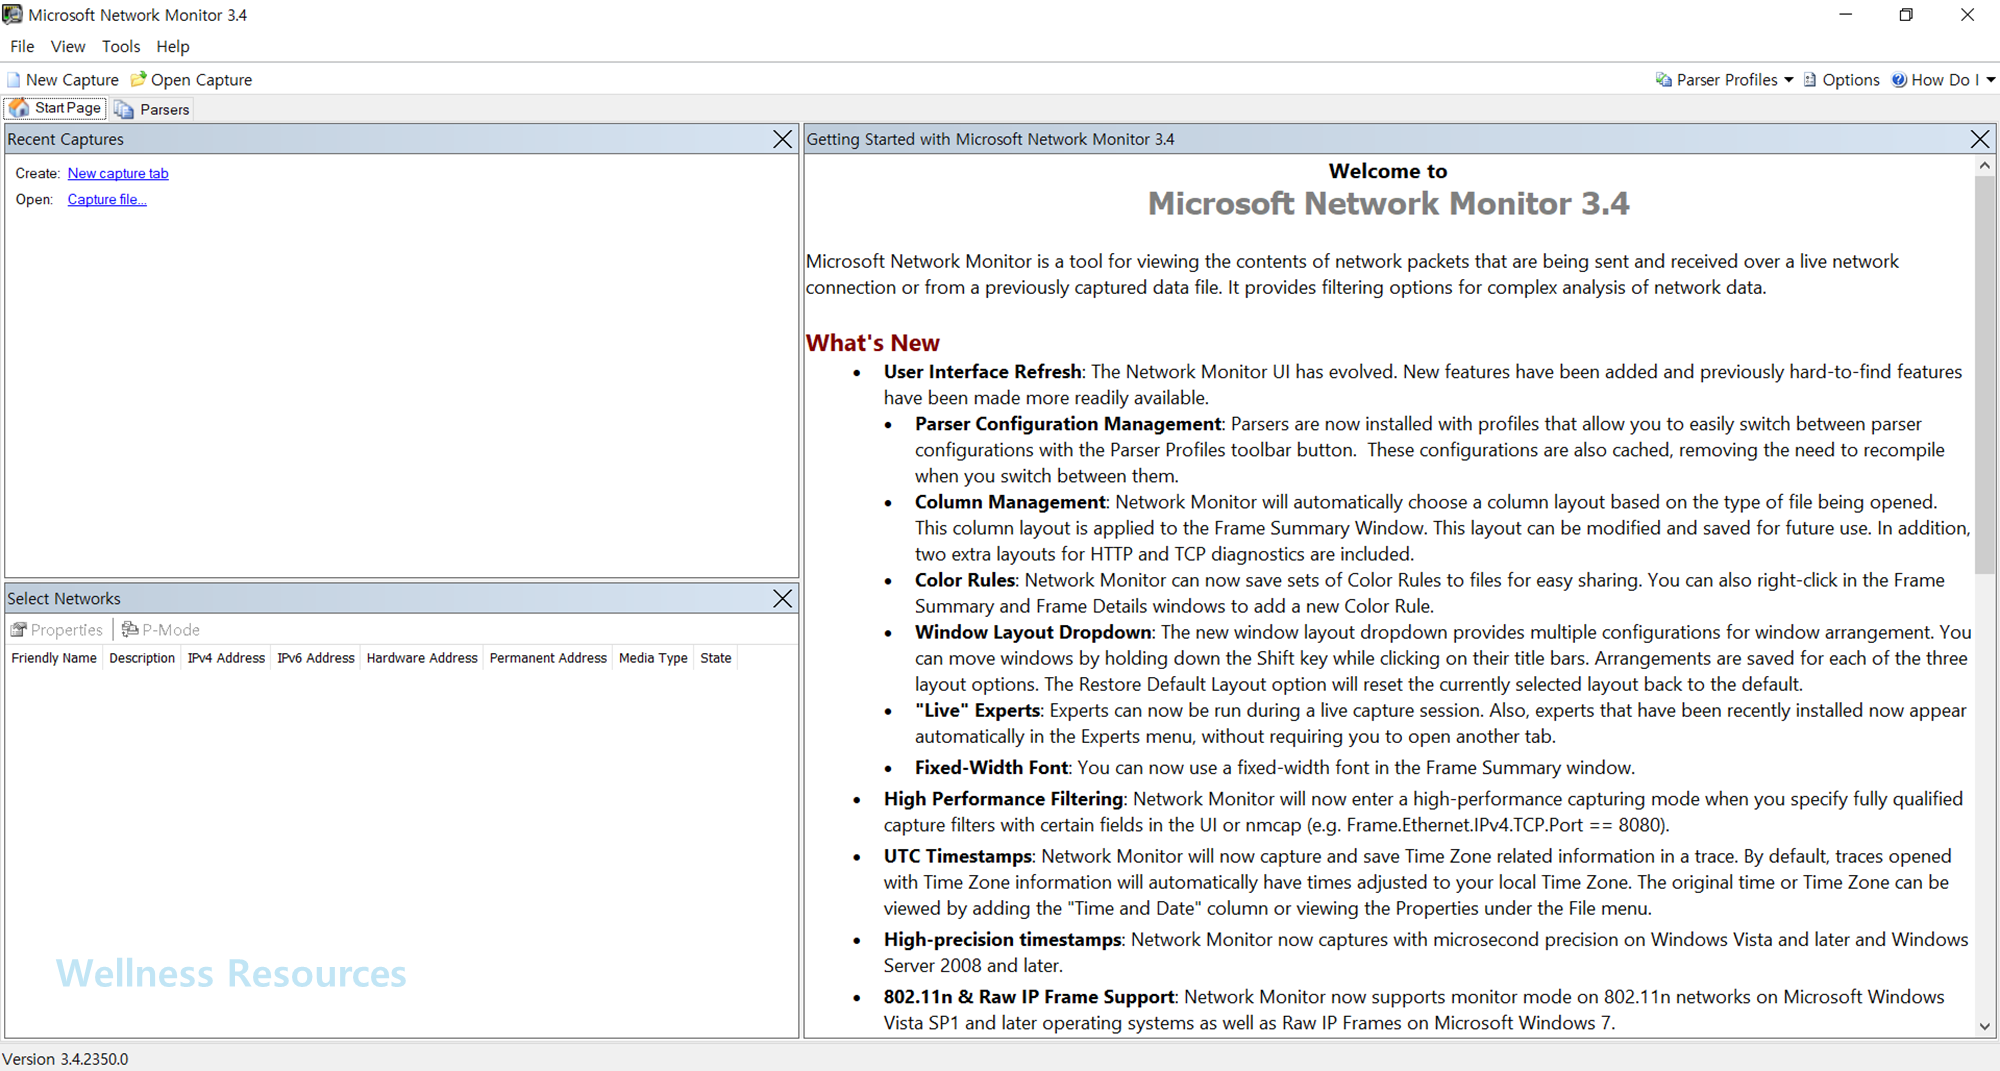Close the Select Networks panel
This screenshot has height=1071, width=2000.
click(x=783, y=598)
